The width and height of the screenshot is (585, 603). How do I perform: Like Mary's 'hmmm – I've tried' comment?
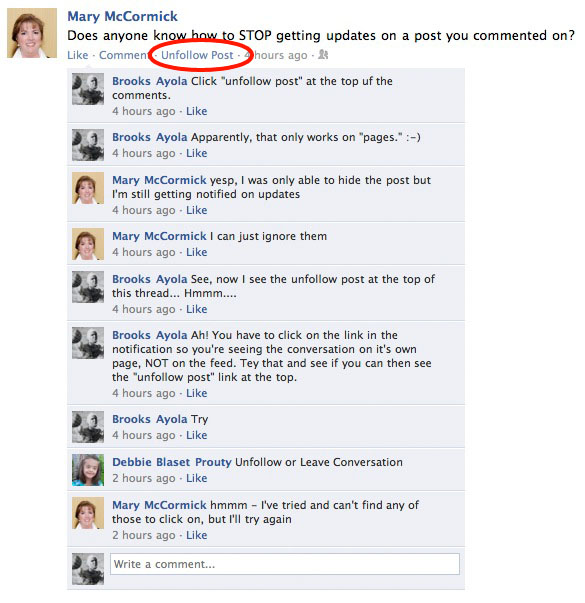(197, 535)
